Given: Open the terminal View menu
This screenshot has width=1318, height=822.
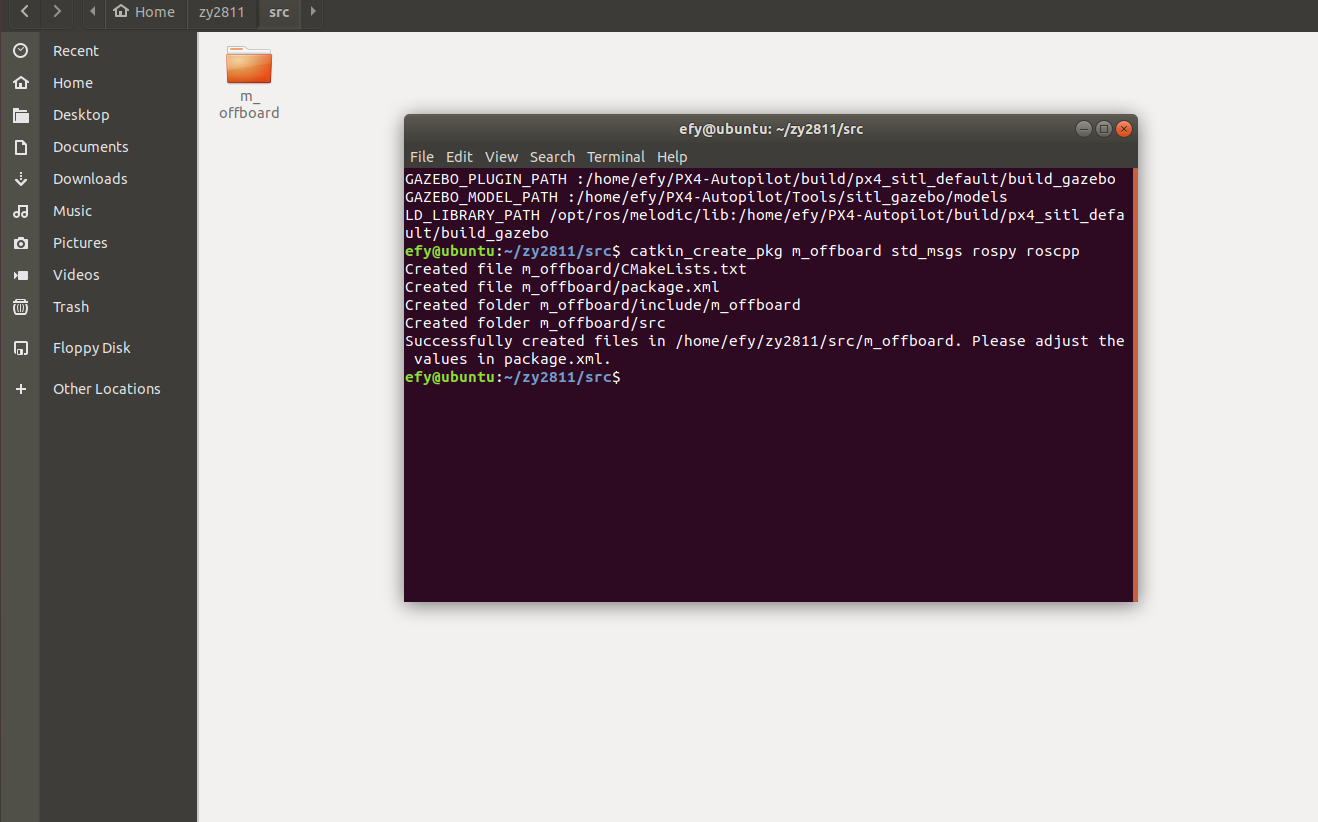Looking at the screenshot, I should [x=502, y=157].
